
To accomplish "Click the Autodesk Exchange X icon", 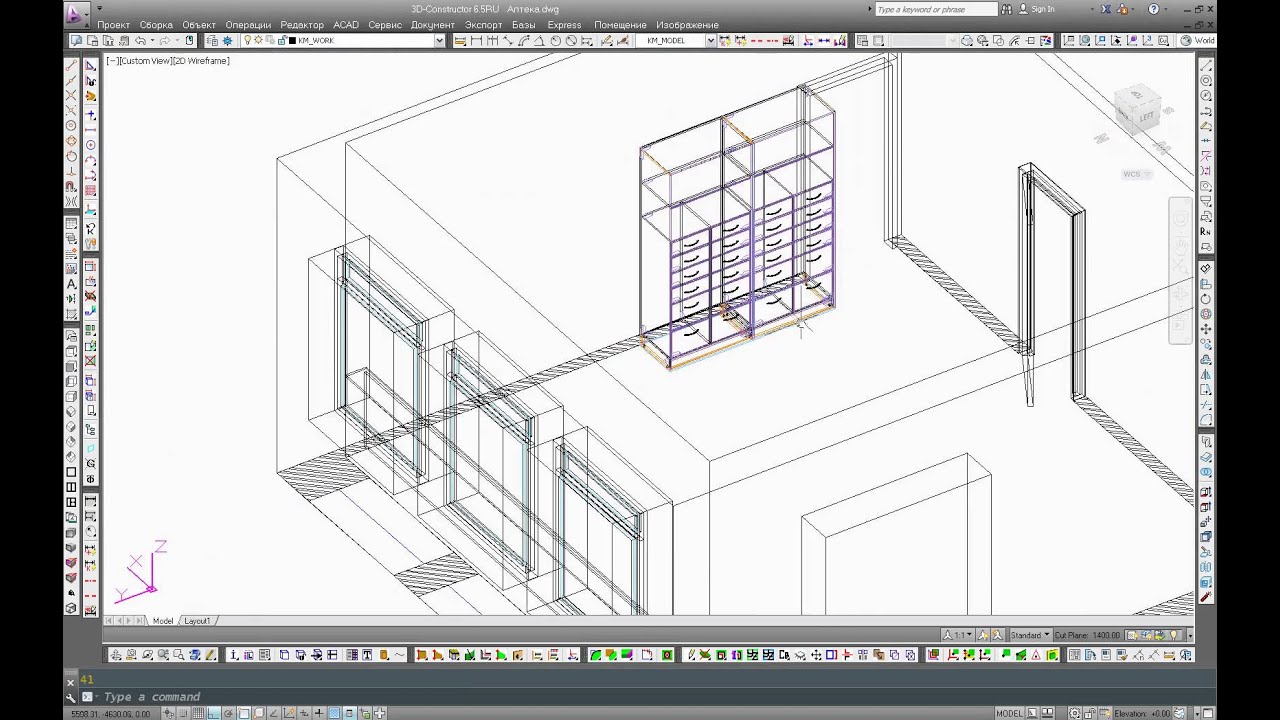I will tap(1106, 9).
